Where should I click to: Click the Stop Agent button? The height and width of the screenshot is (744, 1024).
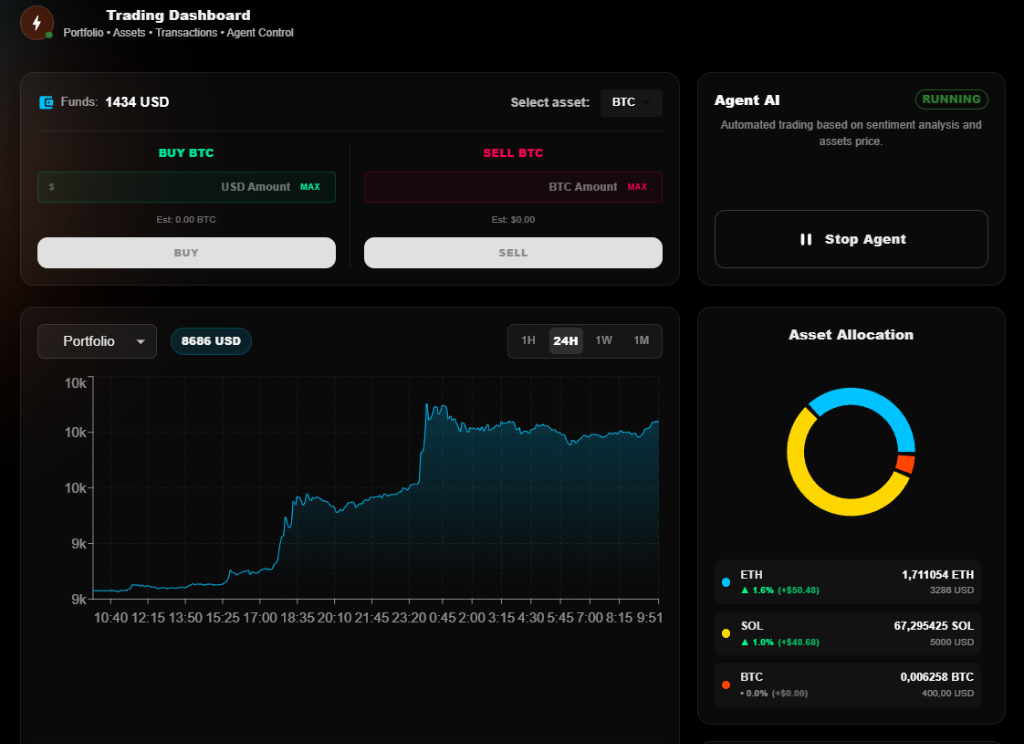(x=851, y=239)
